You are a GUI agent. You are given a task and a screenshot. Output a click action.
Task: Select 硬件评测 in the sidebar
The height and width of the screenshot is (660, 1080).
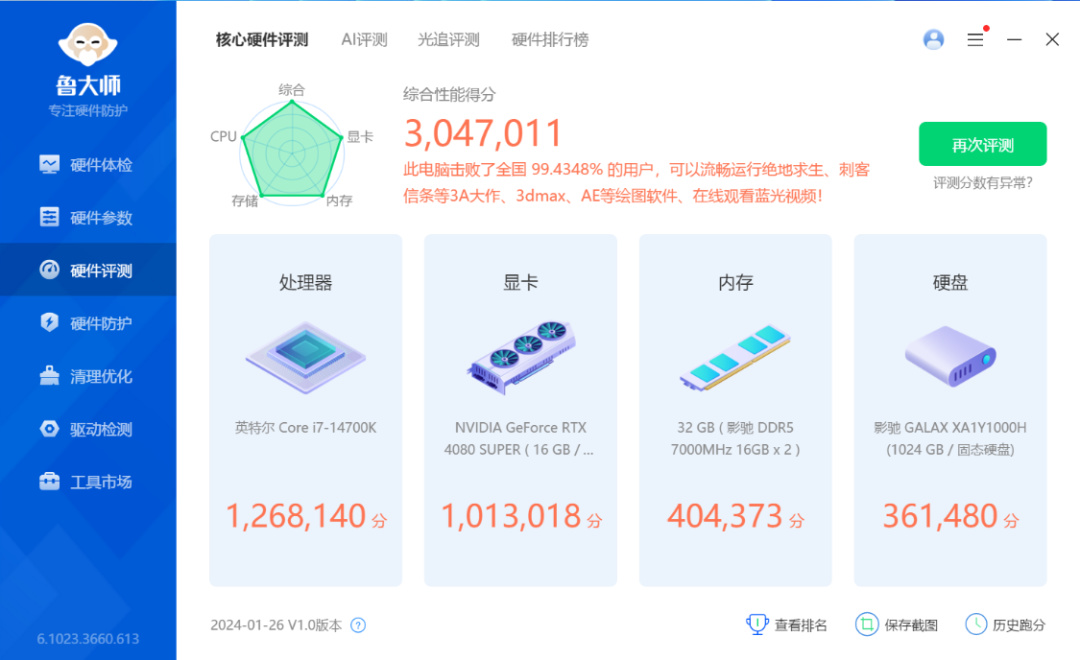coord(87,270)
